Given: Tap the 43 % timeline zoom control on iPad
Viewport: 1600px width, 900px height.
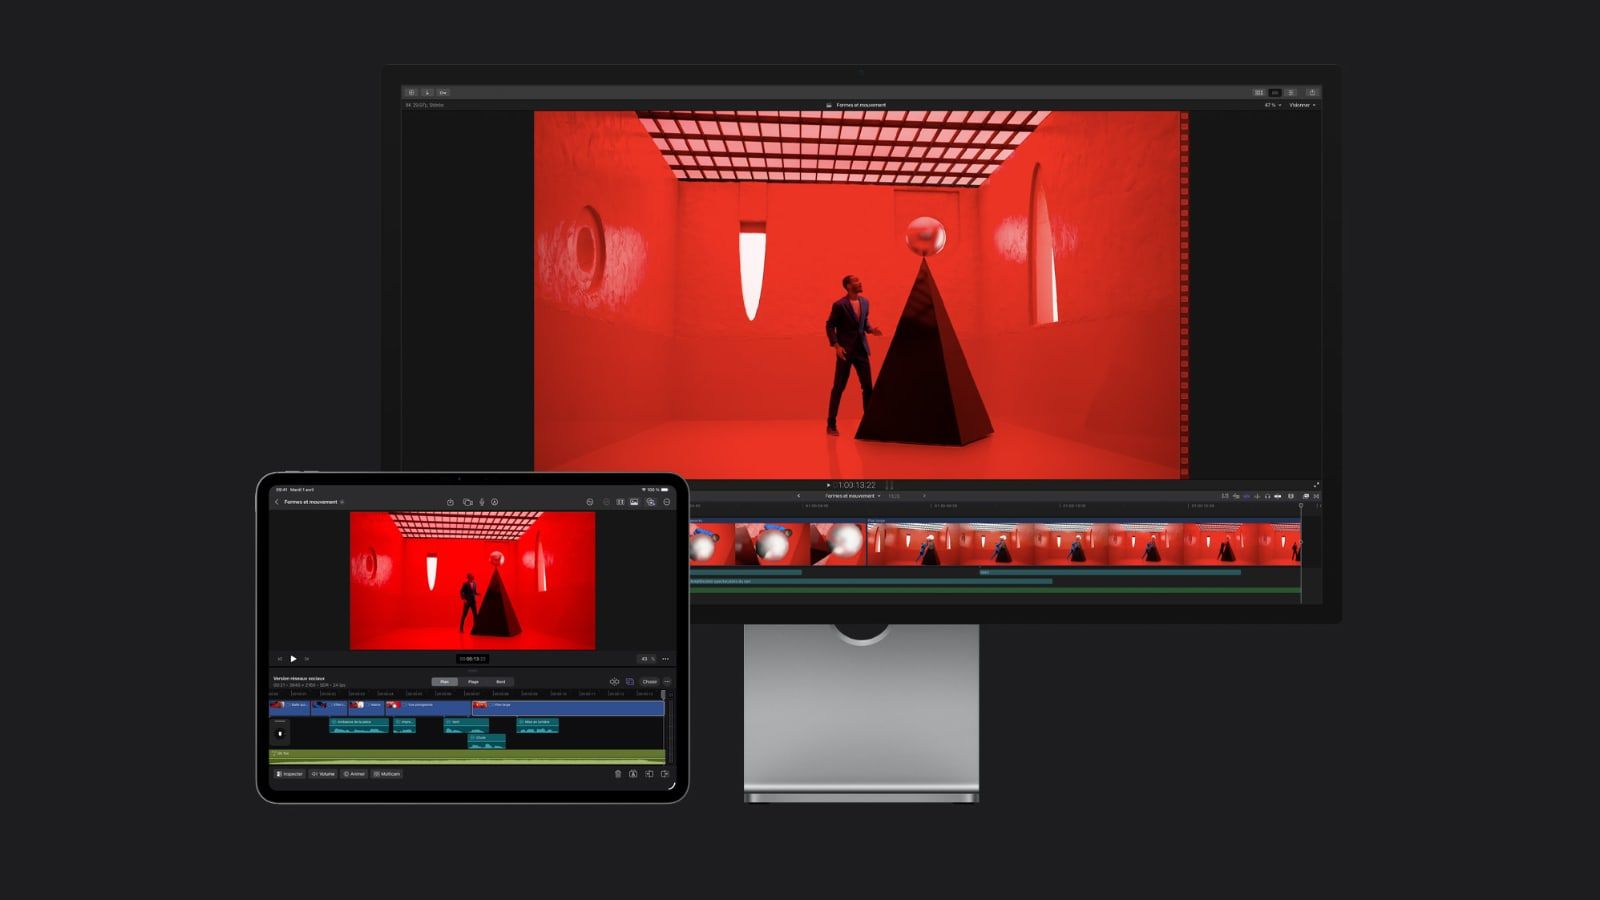Looking at the screenshot, I should coord(646,659).
